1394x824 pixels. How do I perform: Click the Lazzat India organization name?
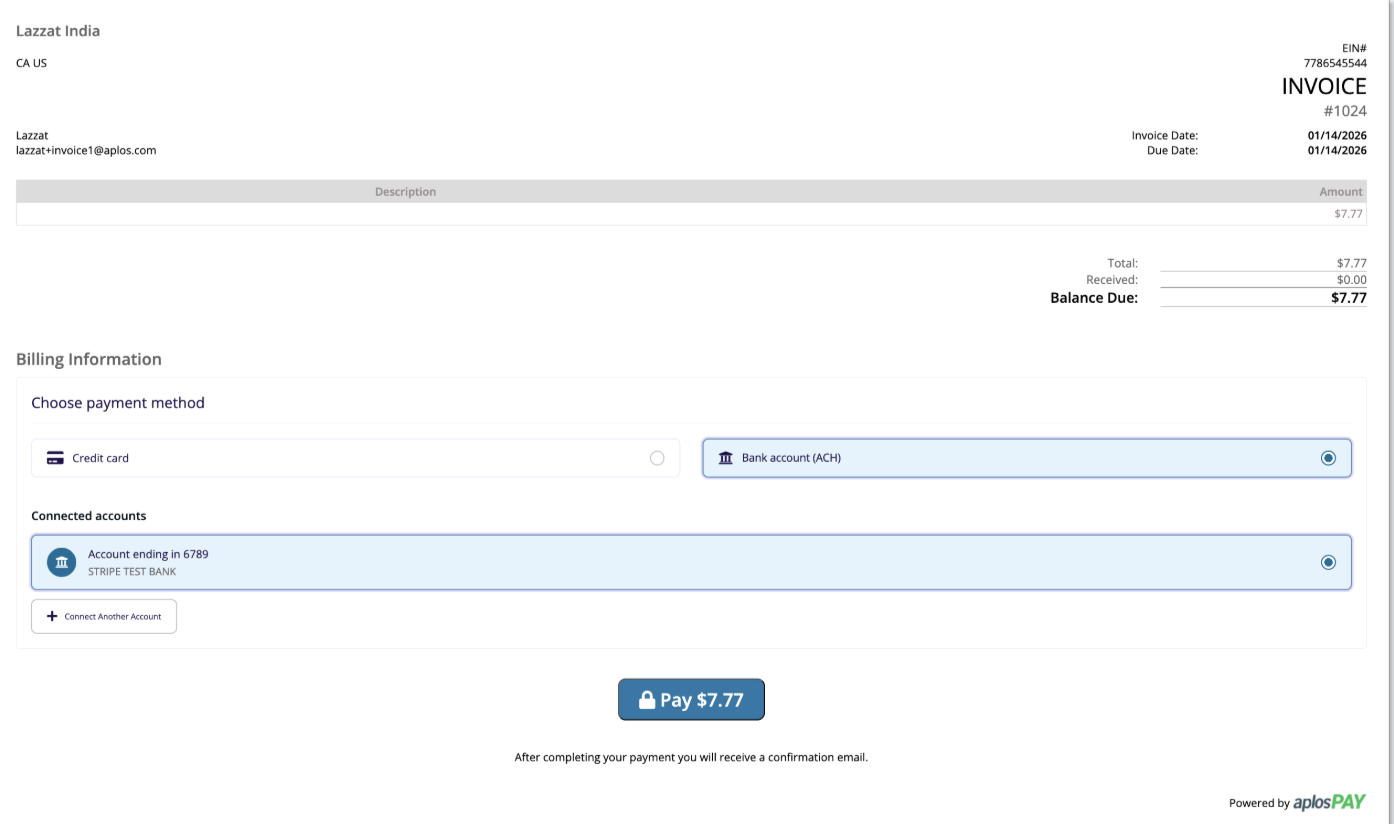coord(58,31)
